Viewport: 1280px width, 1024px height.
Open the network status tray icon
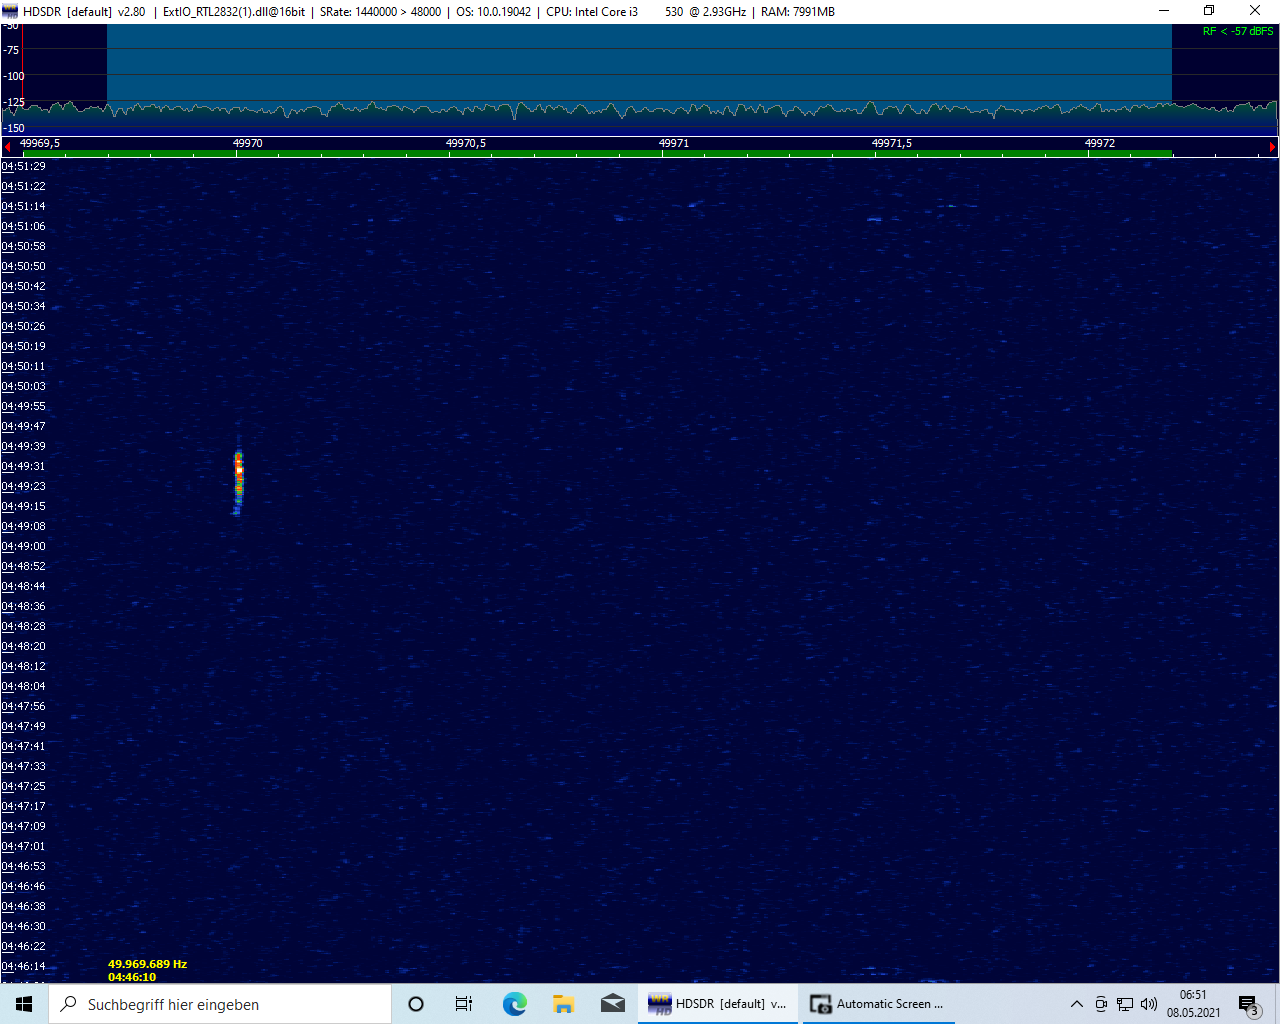(x=1125, y=1004)
